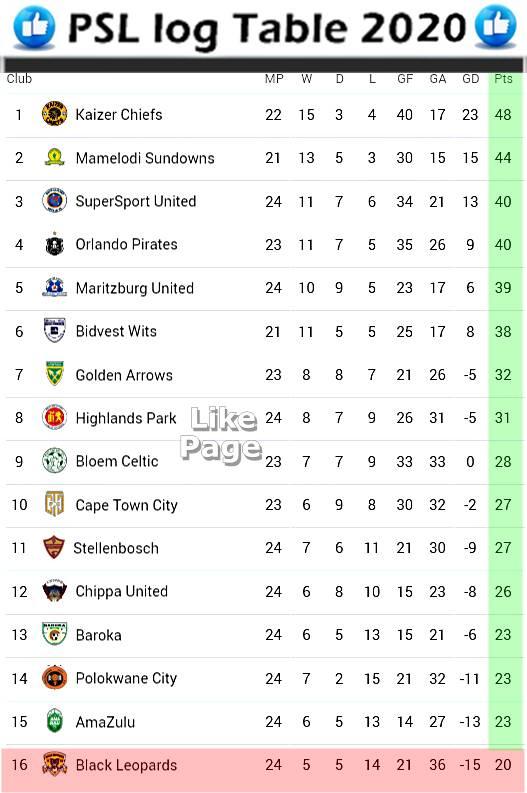Click the Like Page watermark text
Image resolution: width=527 pixels, height=793 pixels.
[221, 435]
